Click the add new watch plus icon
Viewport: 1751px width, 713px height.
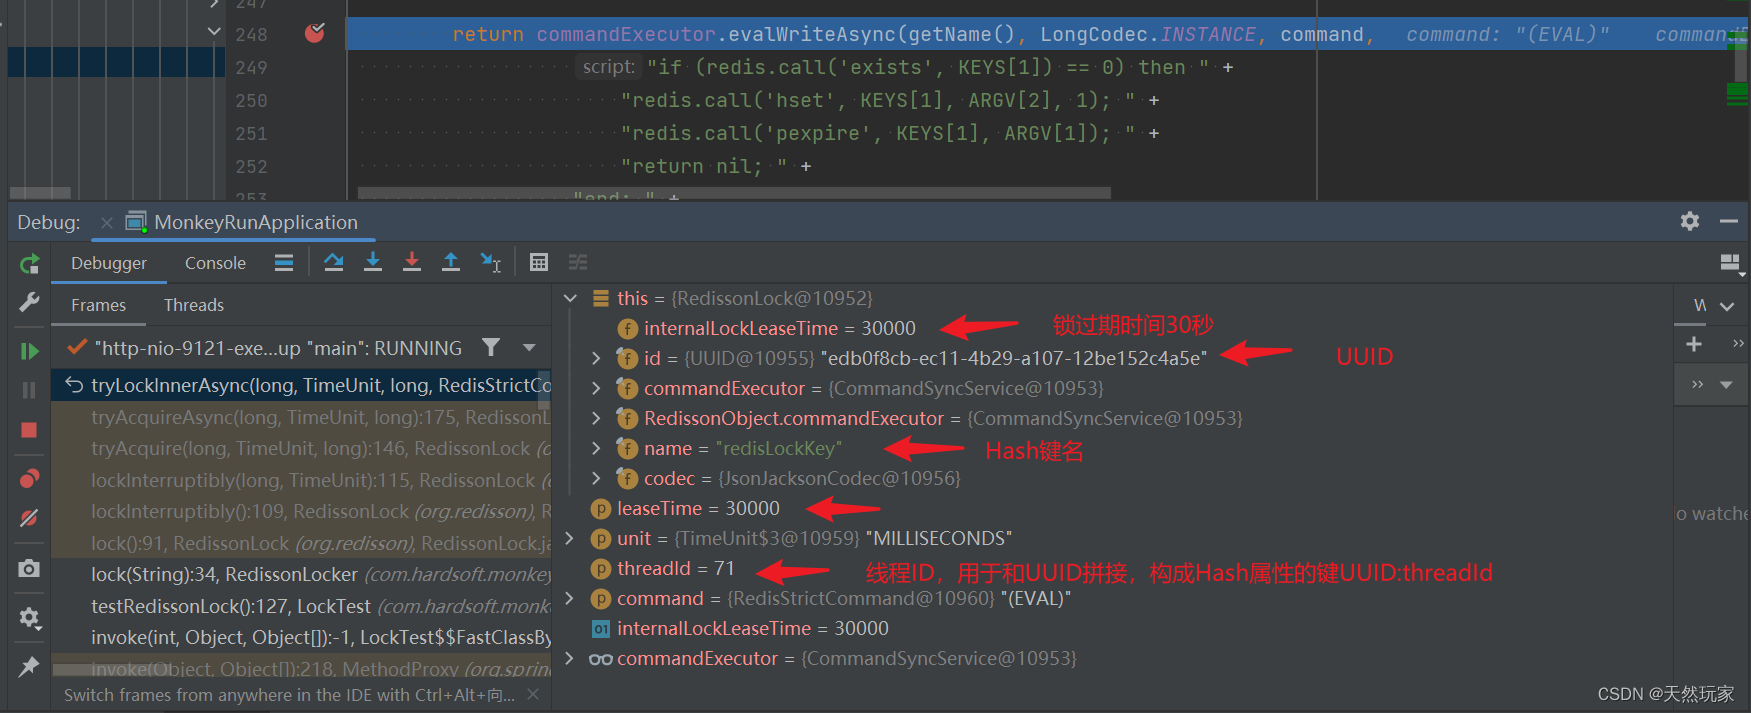coord(1694,344)
